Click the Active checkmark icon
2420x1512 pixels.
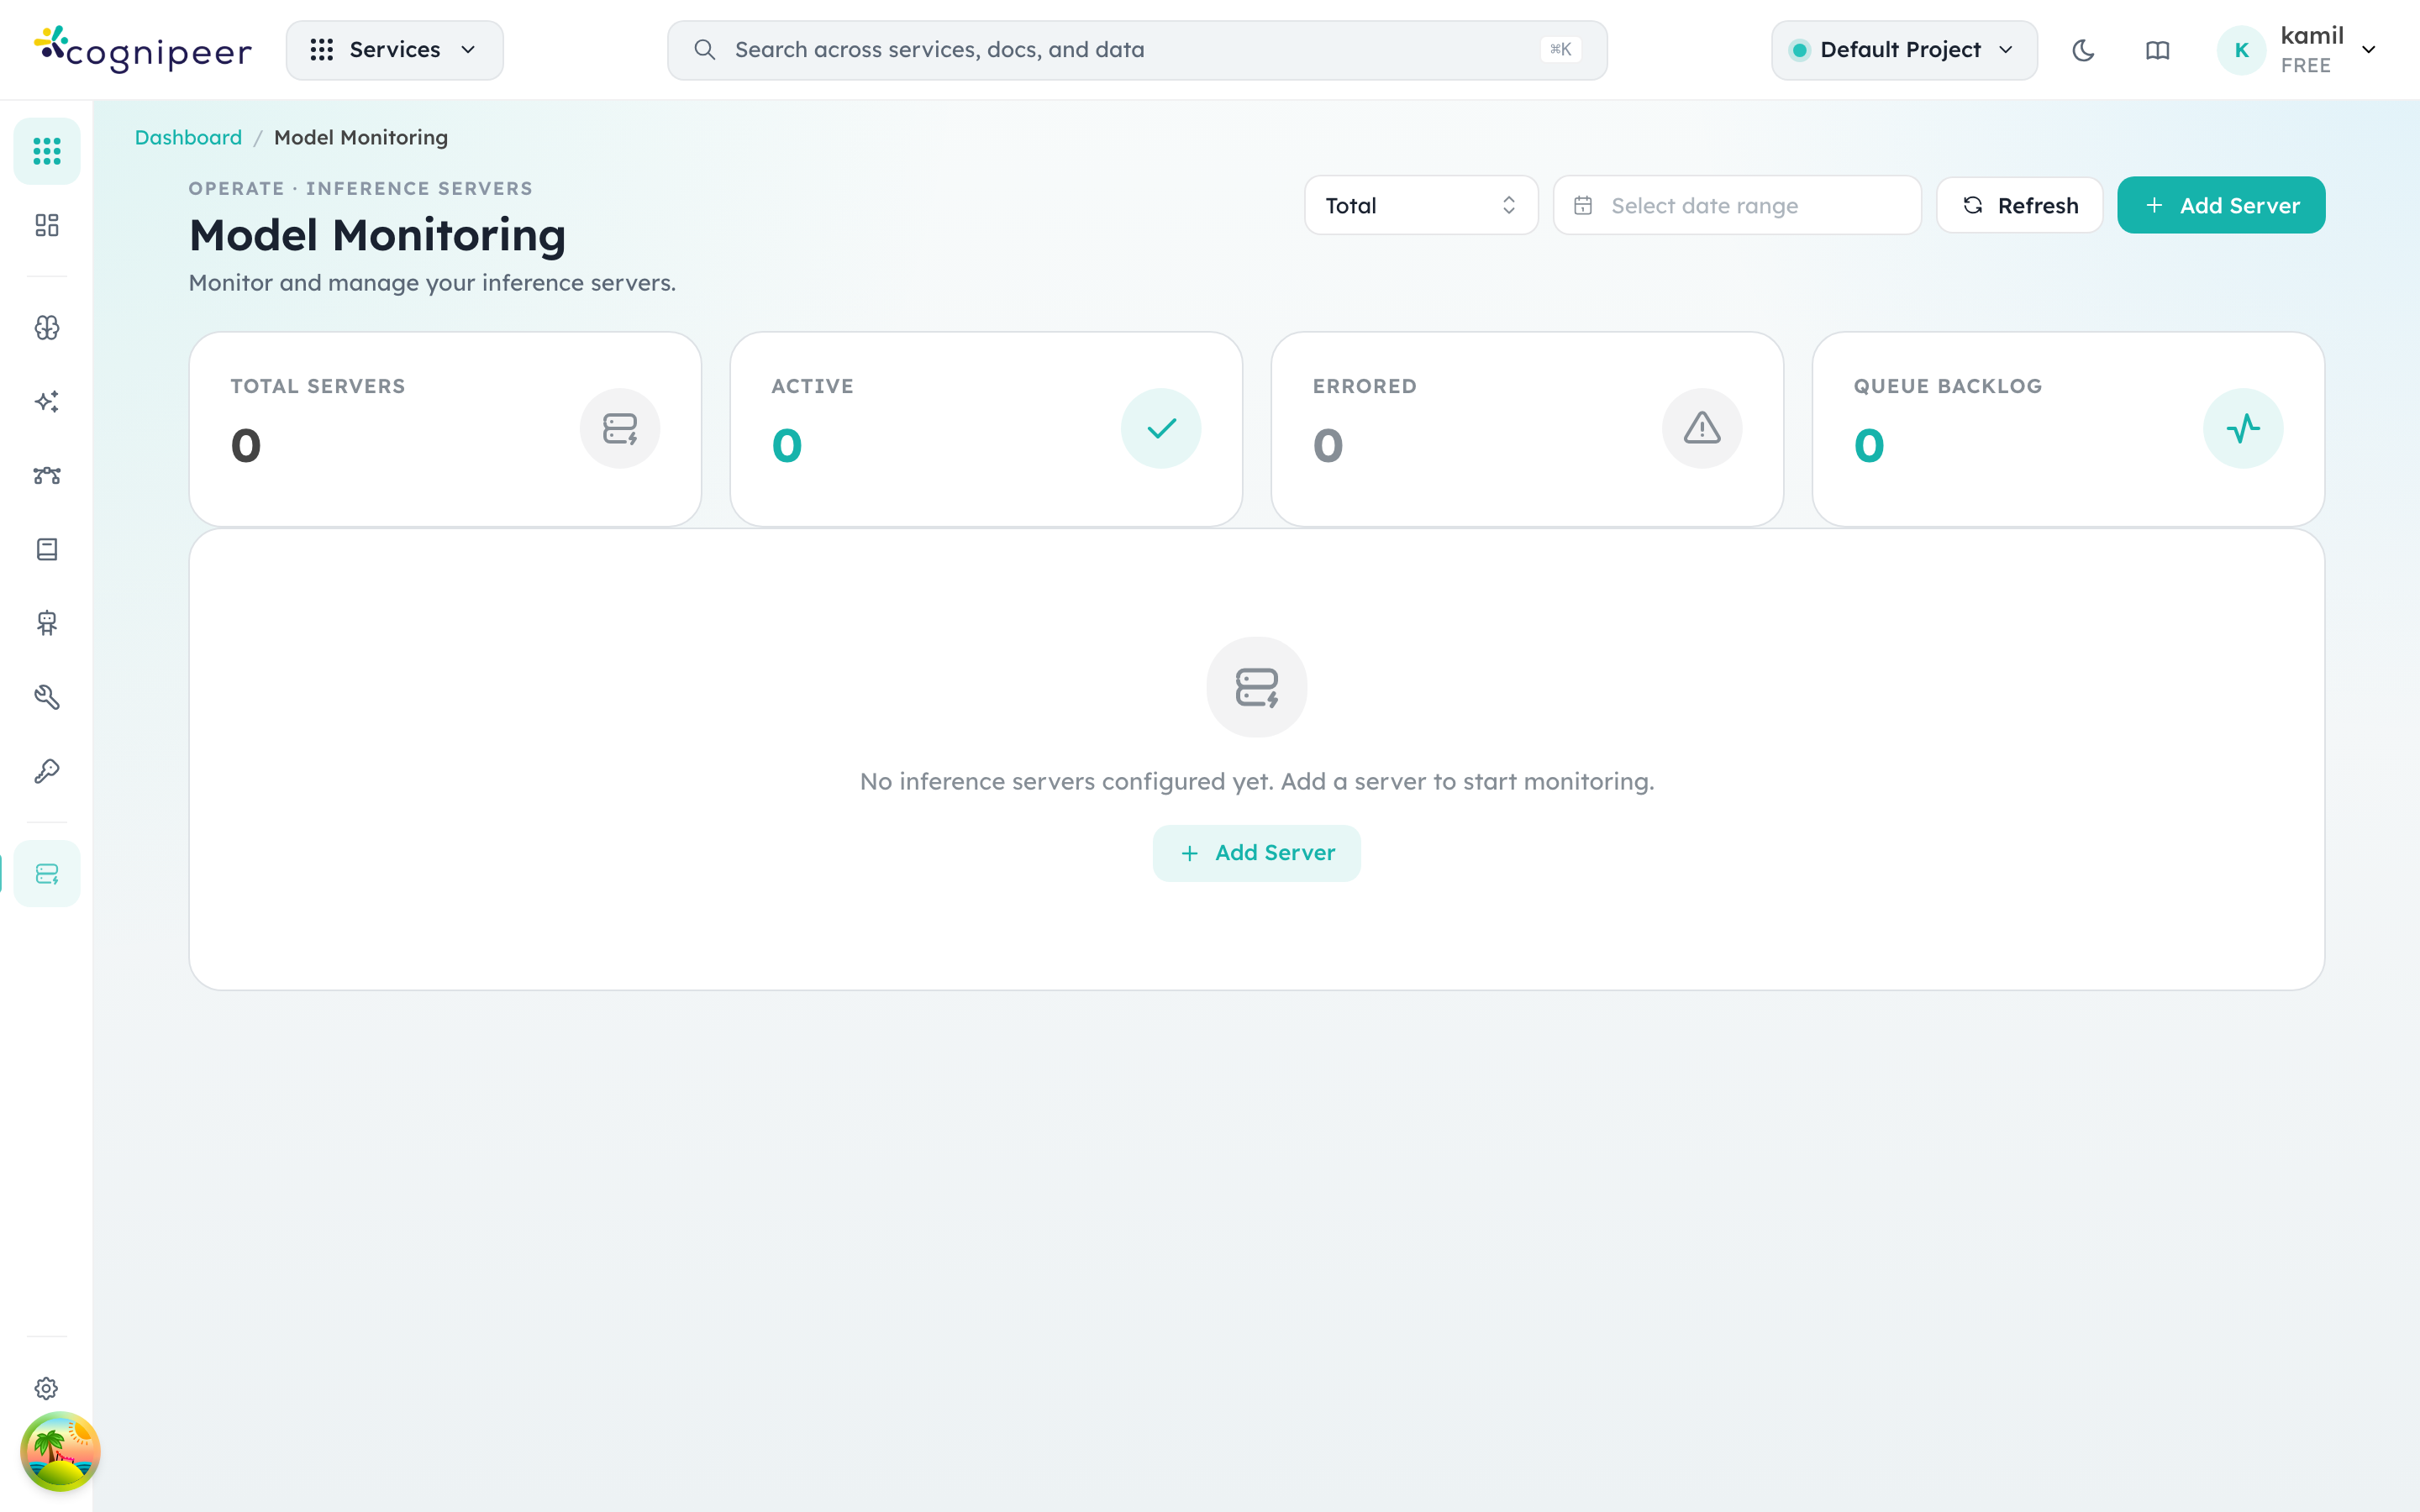pyautogui.click(x=1161, y=428)
